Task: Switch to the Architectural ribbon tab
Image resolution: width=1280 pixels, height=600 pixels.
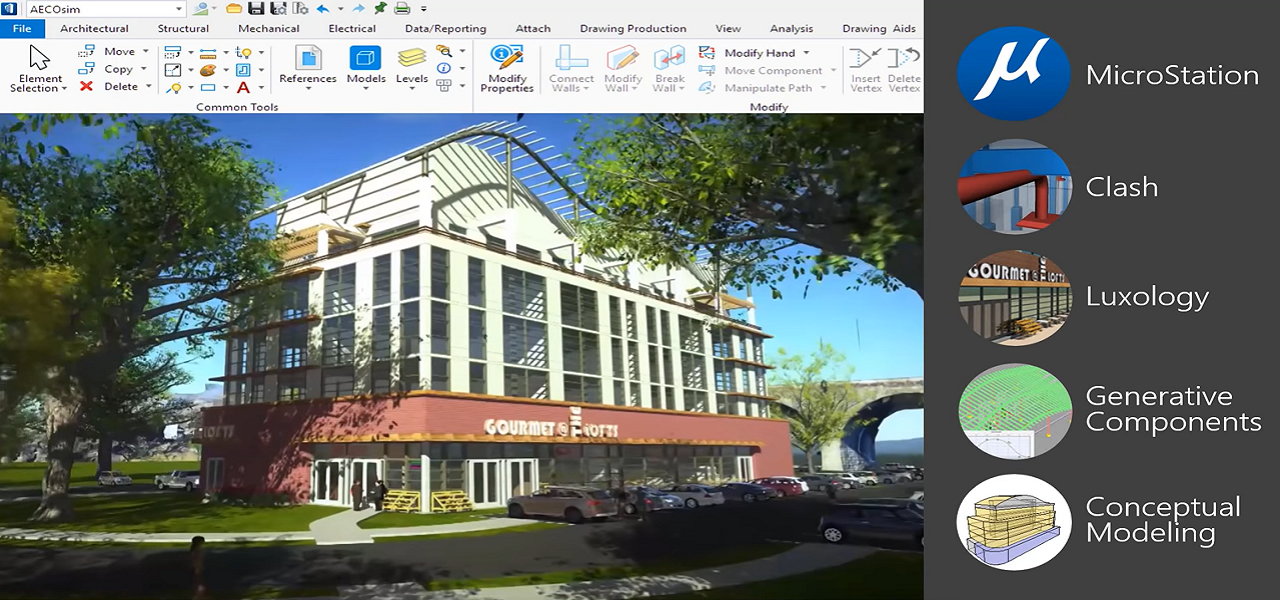Action: coord(94,29)
